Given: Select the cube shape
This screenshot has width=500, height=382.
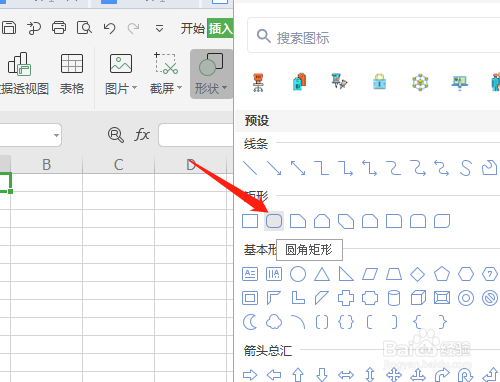Looking at the screenshot, I should point(418,298).
